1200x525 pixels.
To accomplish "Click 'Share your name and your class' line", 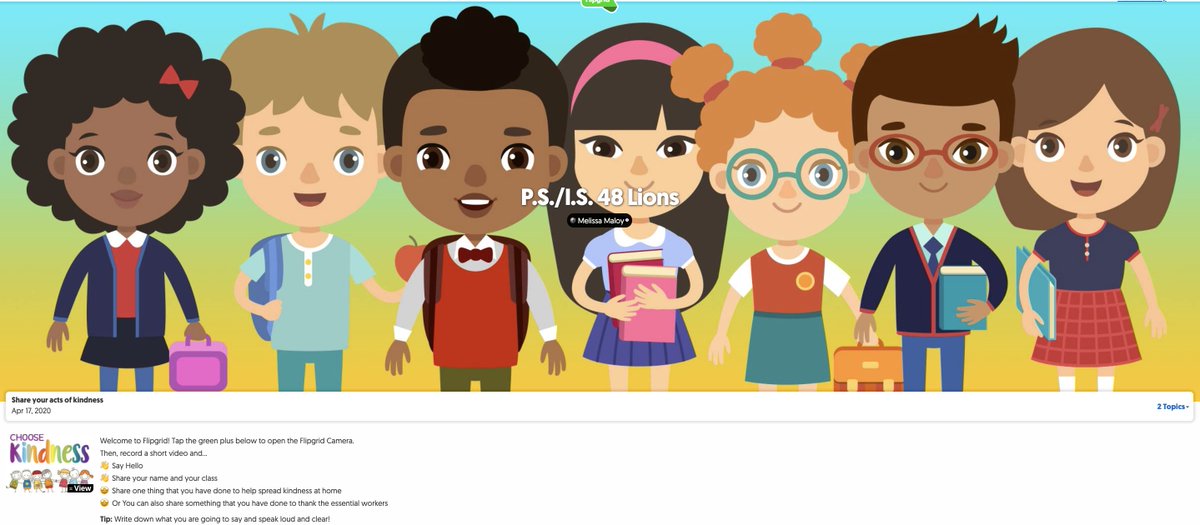I will (x=158, y=478).
